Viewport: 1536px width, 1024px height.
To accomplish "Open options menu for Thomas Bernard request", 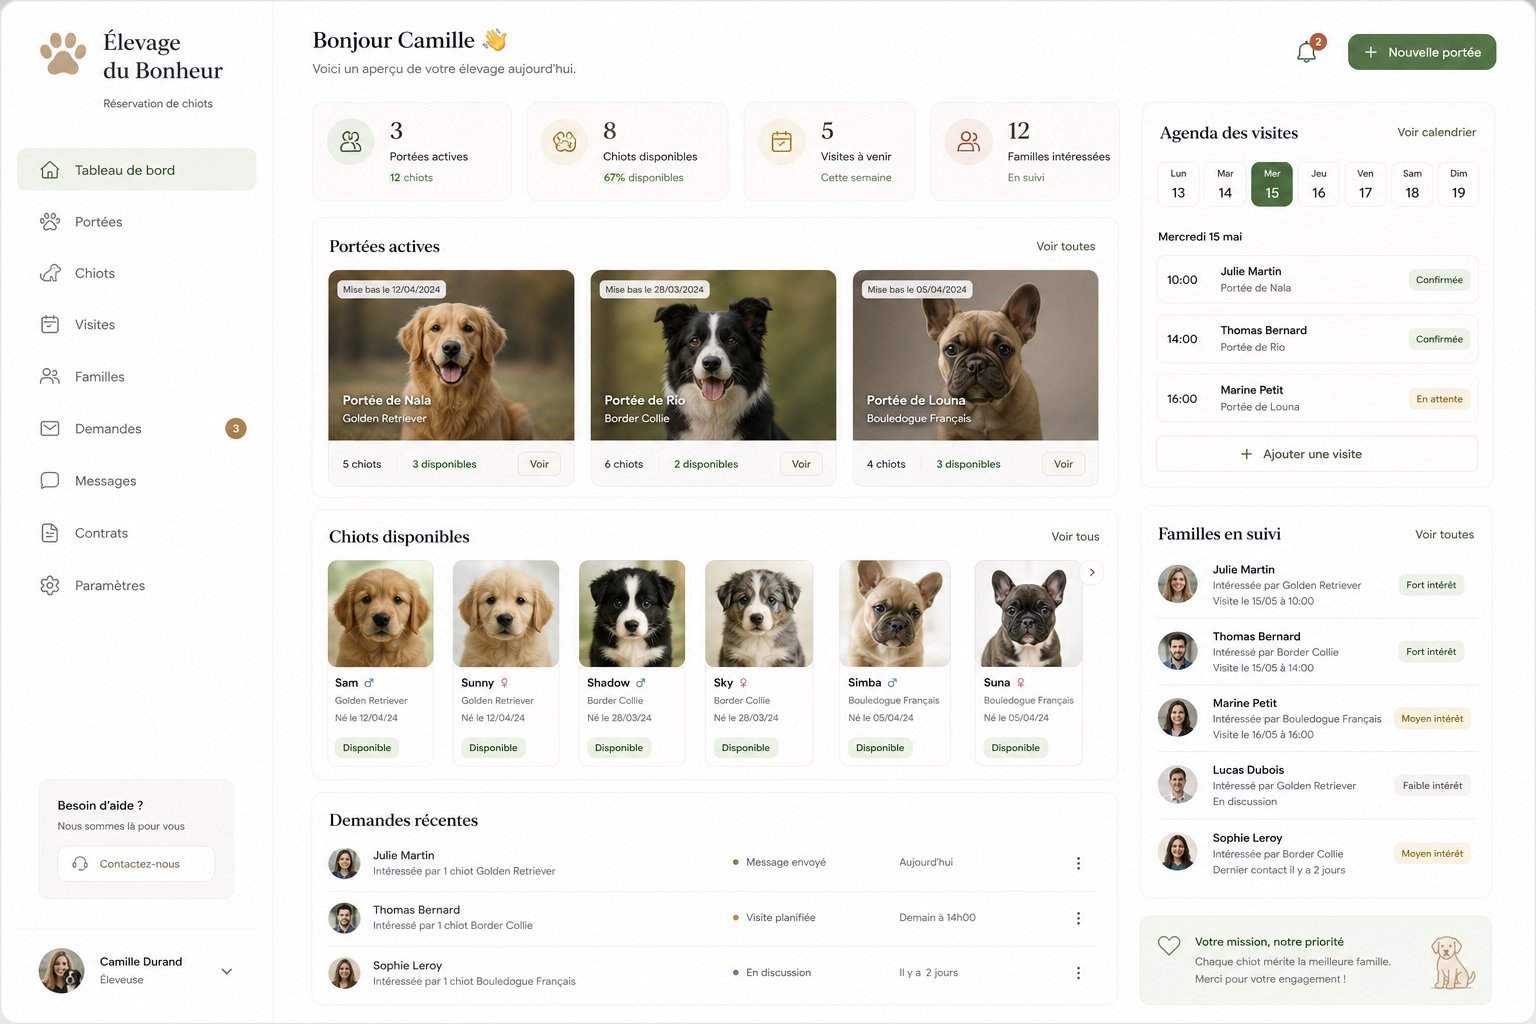I will point(1078,918).
